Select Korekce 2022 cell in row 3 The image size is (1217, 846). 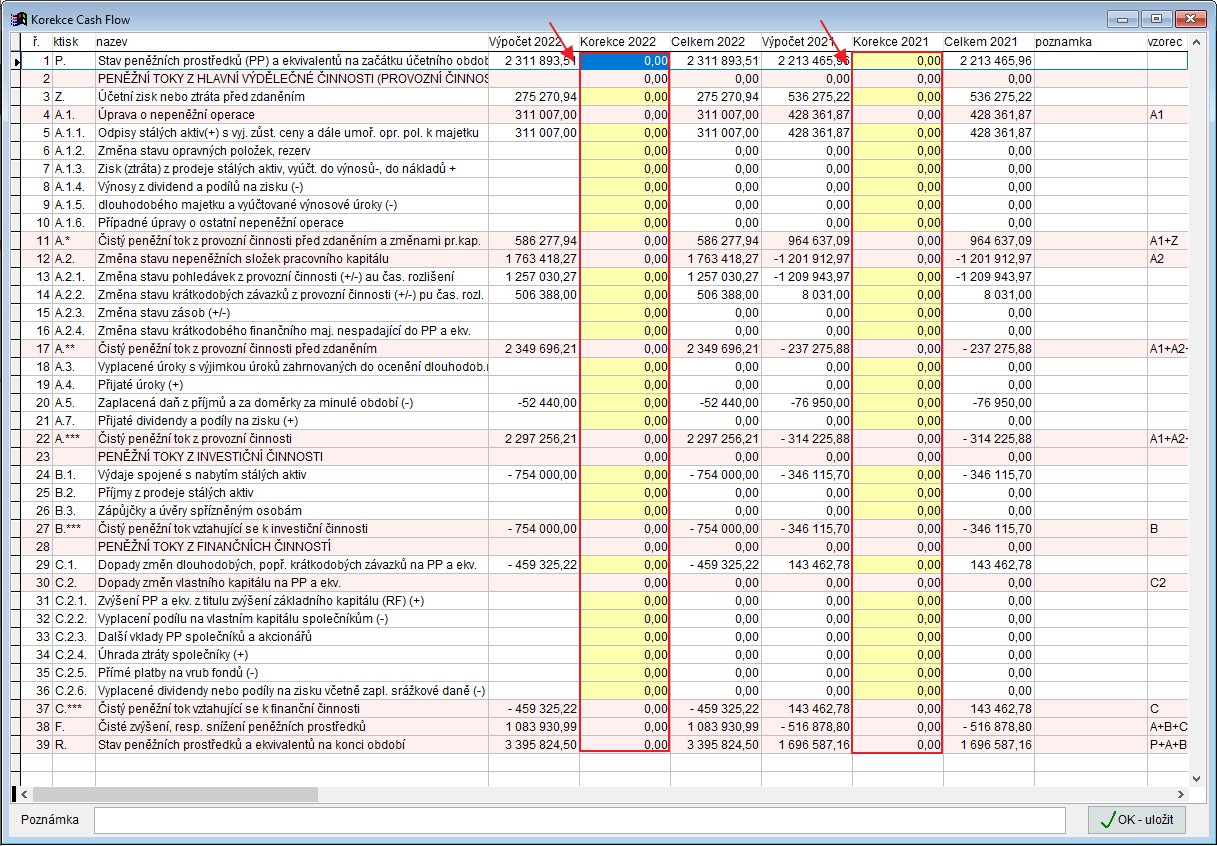click(x=624, y=97)
